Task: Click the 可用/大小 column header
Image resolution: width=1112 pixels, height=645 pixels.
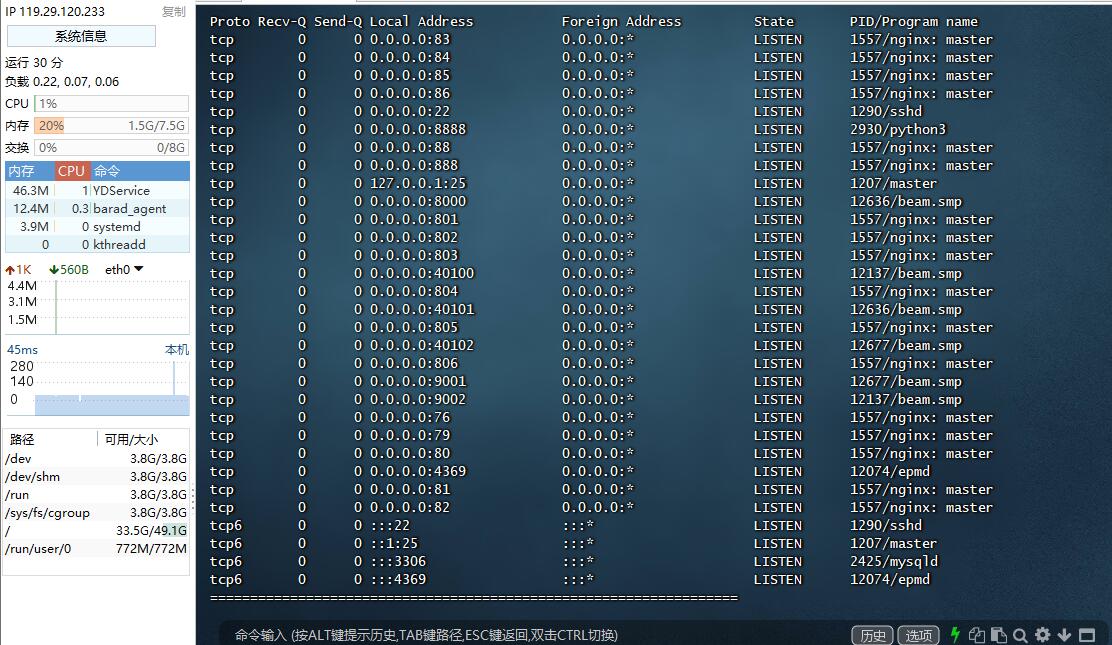Action: pos(131,439)
